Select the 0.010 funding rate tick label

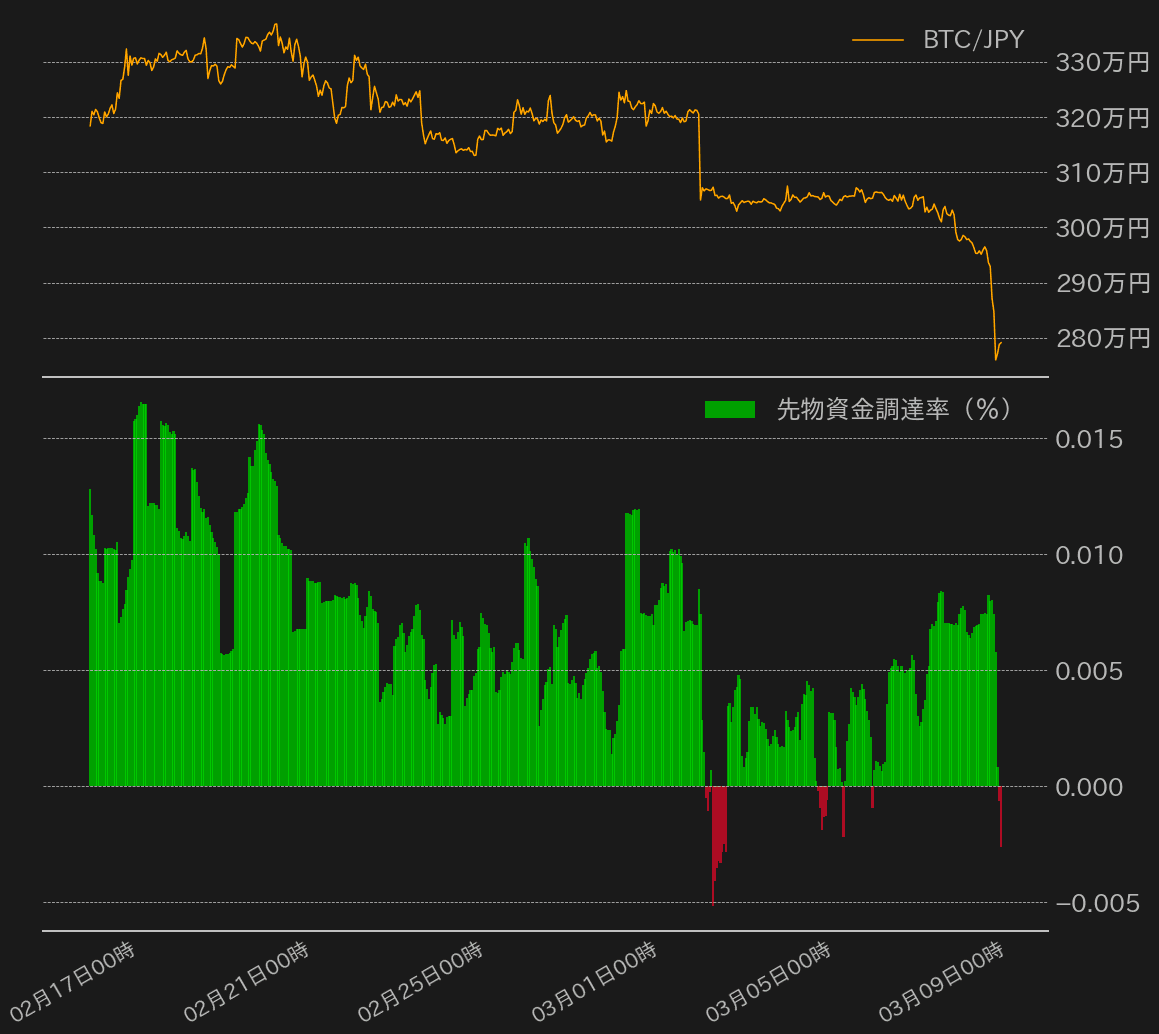pyautogui.click(x=1089, y=555)
